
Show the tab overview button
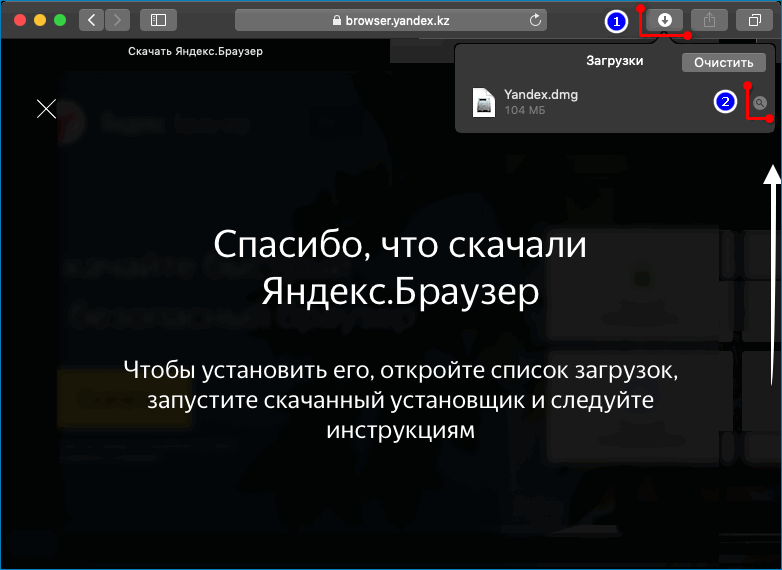point(755,20)
